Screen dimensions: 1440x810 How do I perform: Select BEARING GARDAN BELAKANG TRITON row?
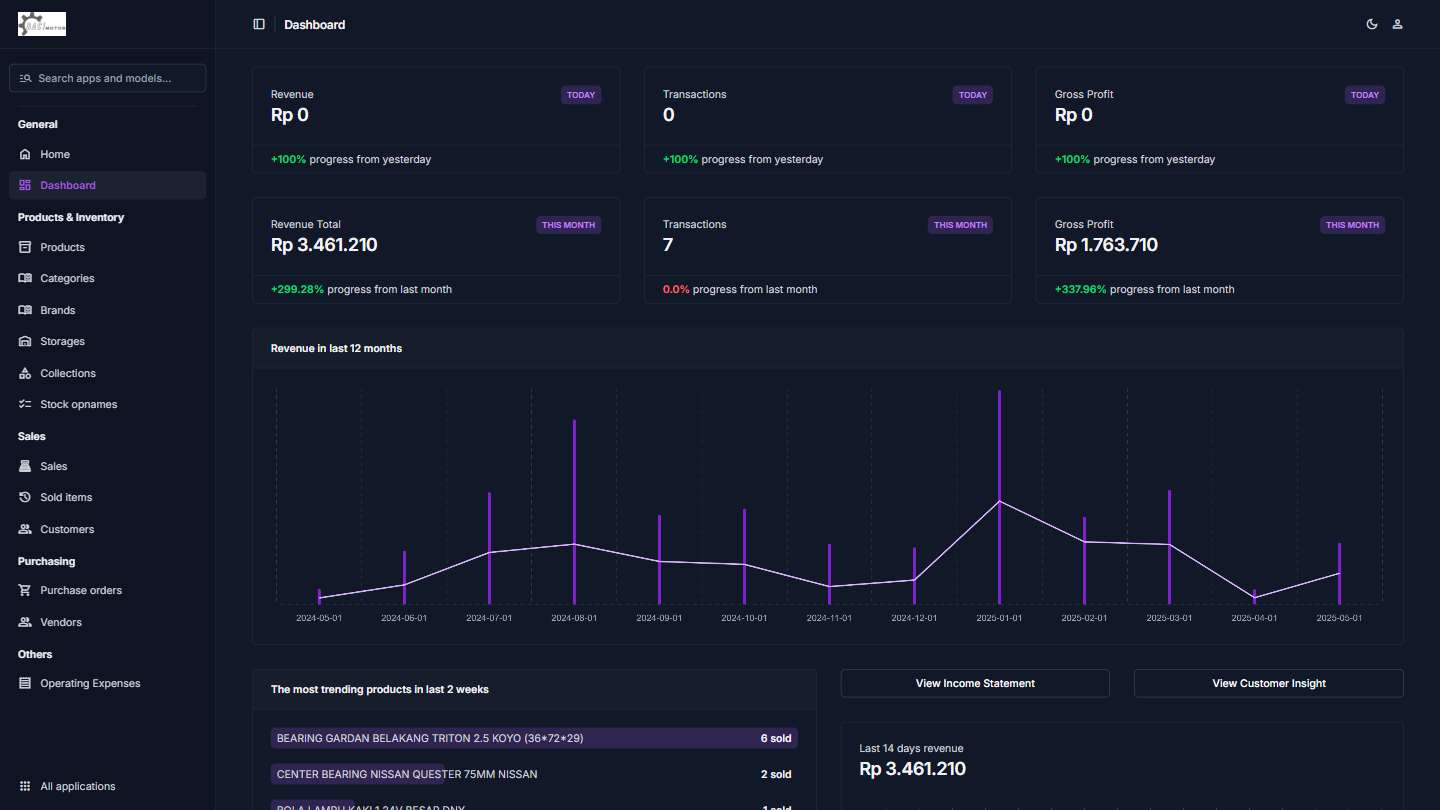tap(534, 738)
